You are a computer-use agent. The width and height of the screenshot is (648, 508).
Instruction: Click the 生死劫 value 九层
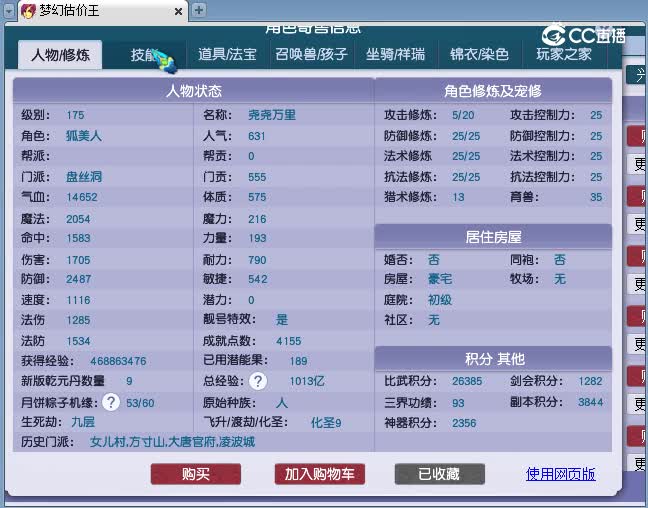[x=83, y=422]
